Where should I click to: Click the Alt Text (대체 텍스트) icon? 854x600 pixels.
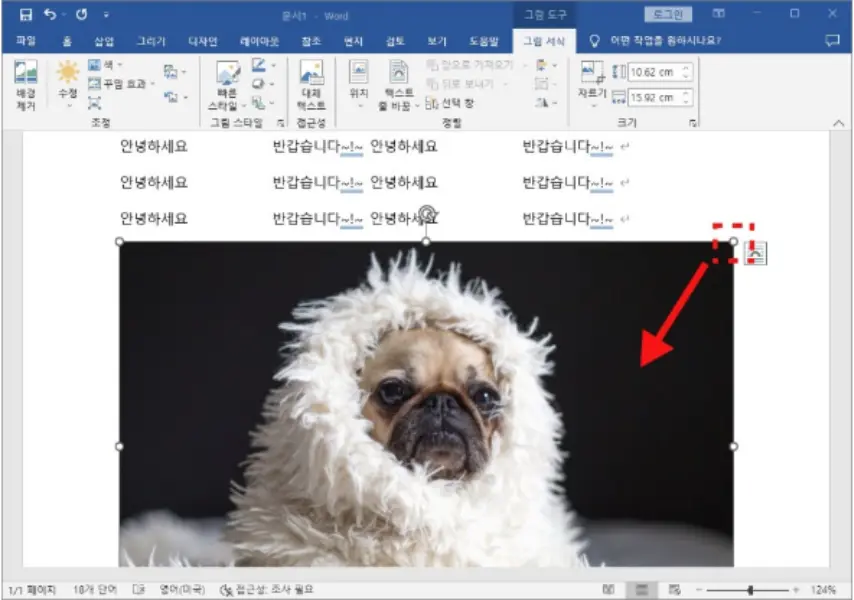[x=311, y=84]
